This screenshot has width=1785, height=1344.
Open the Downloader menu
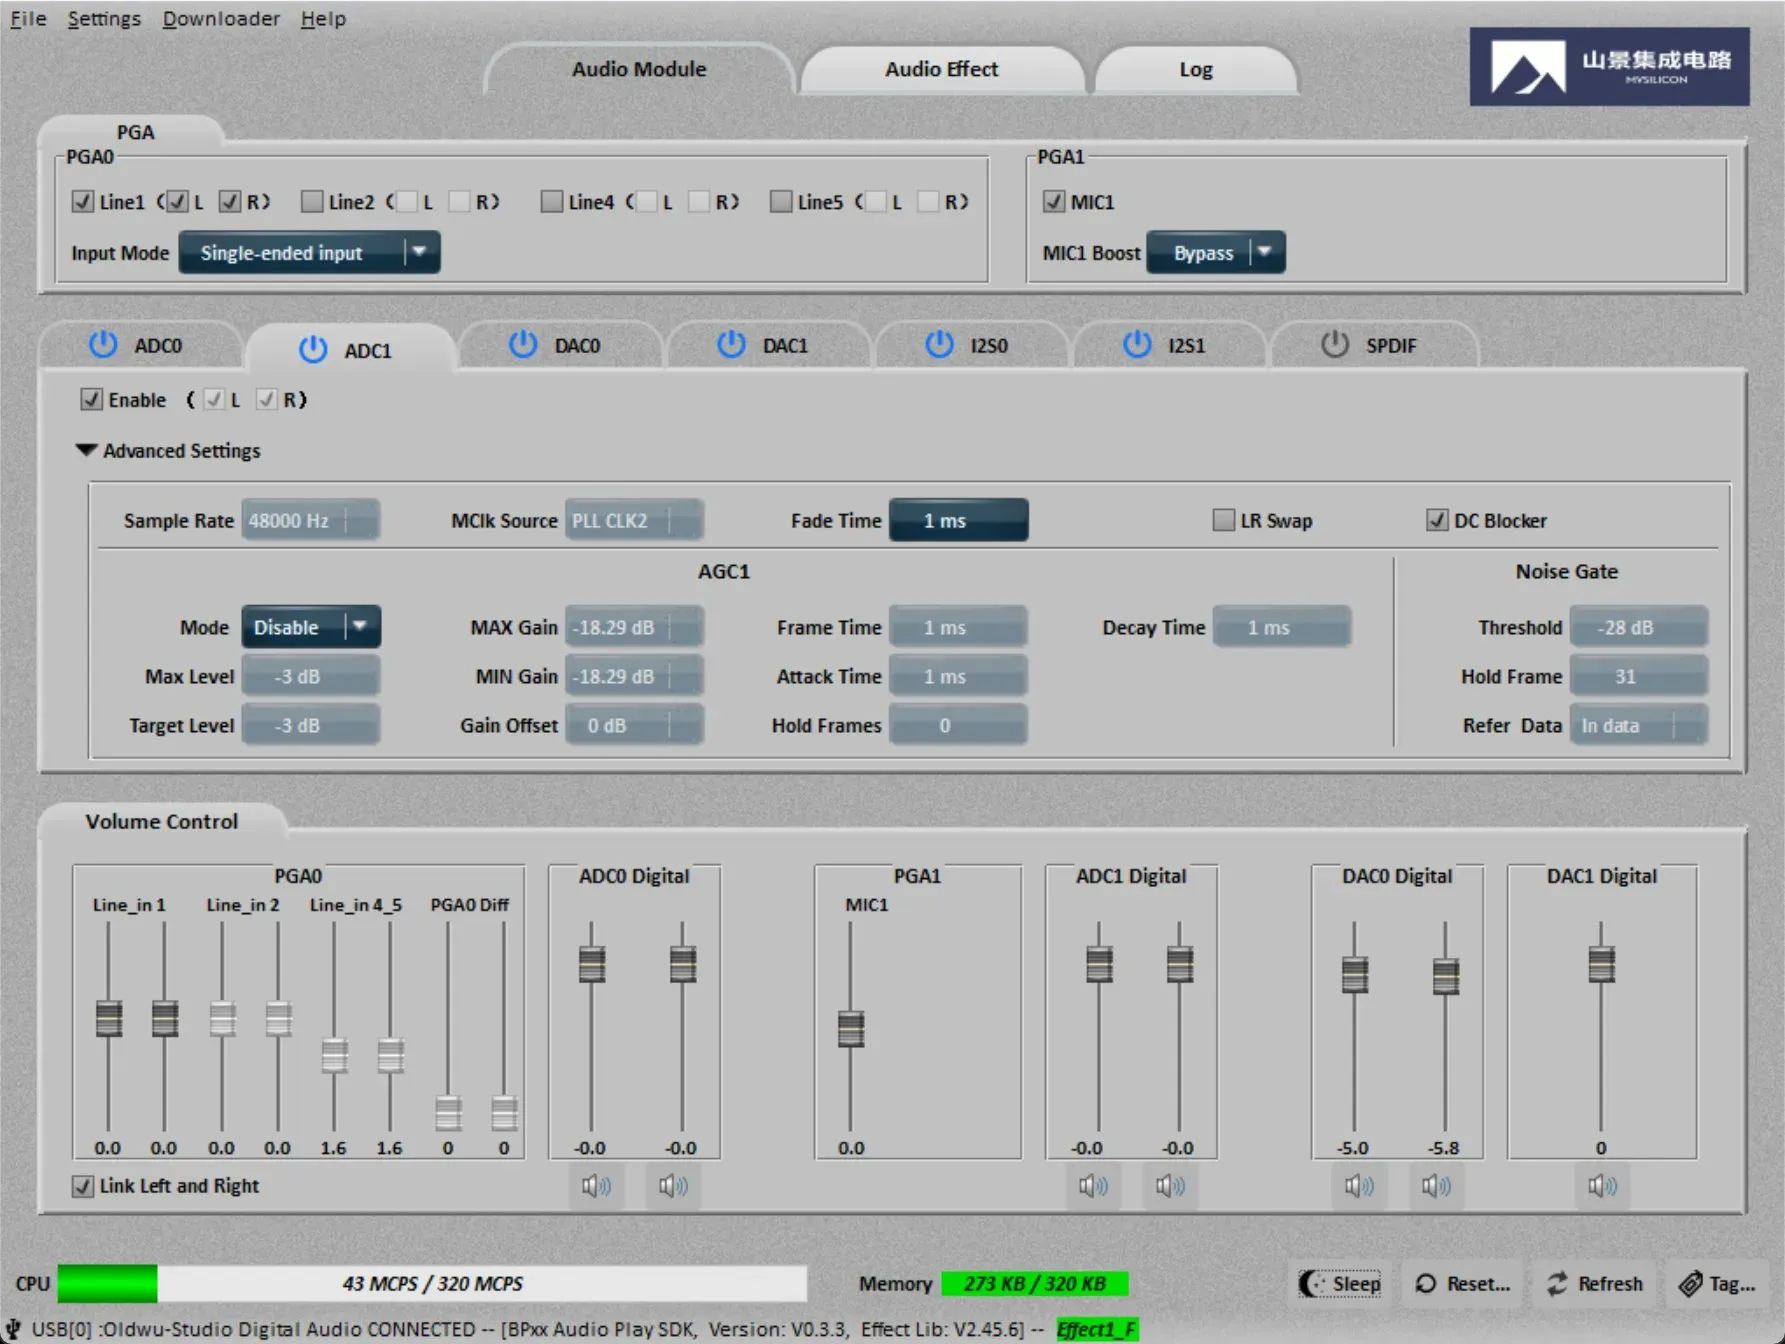pyautogui.click(x=221, y=18)
